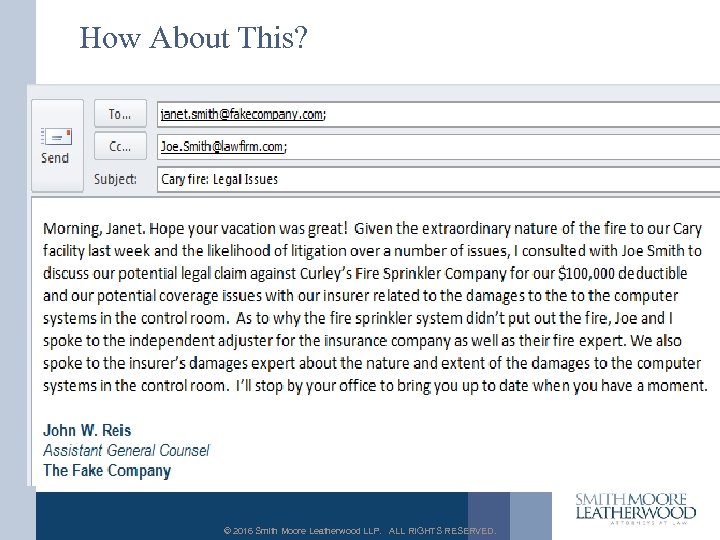Click the Send envelope icon
This screenshot has height=540, width=720.
[x=55, y=137]
